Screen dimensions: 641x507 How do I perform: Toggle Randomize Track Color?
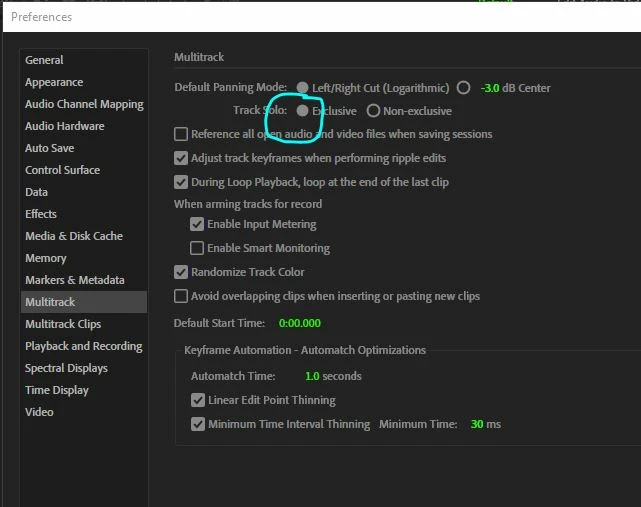coord(181,272)
